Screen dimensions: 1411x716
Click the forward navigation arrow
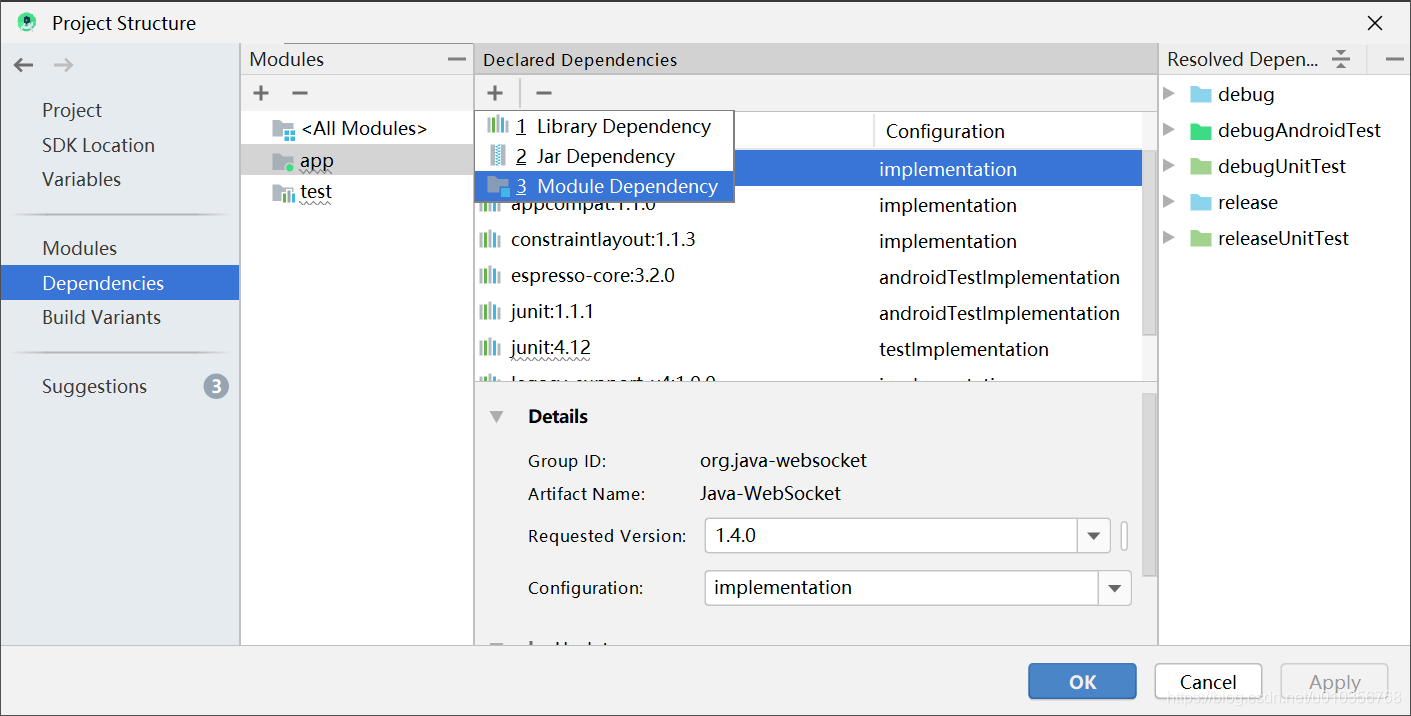click(62, 64)
